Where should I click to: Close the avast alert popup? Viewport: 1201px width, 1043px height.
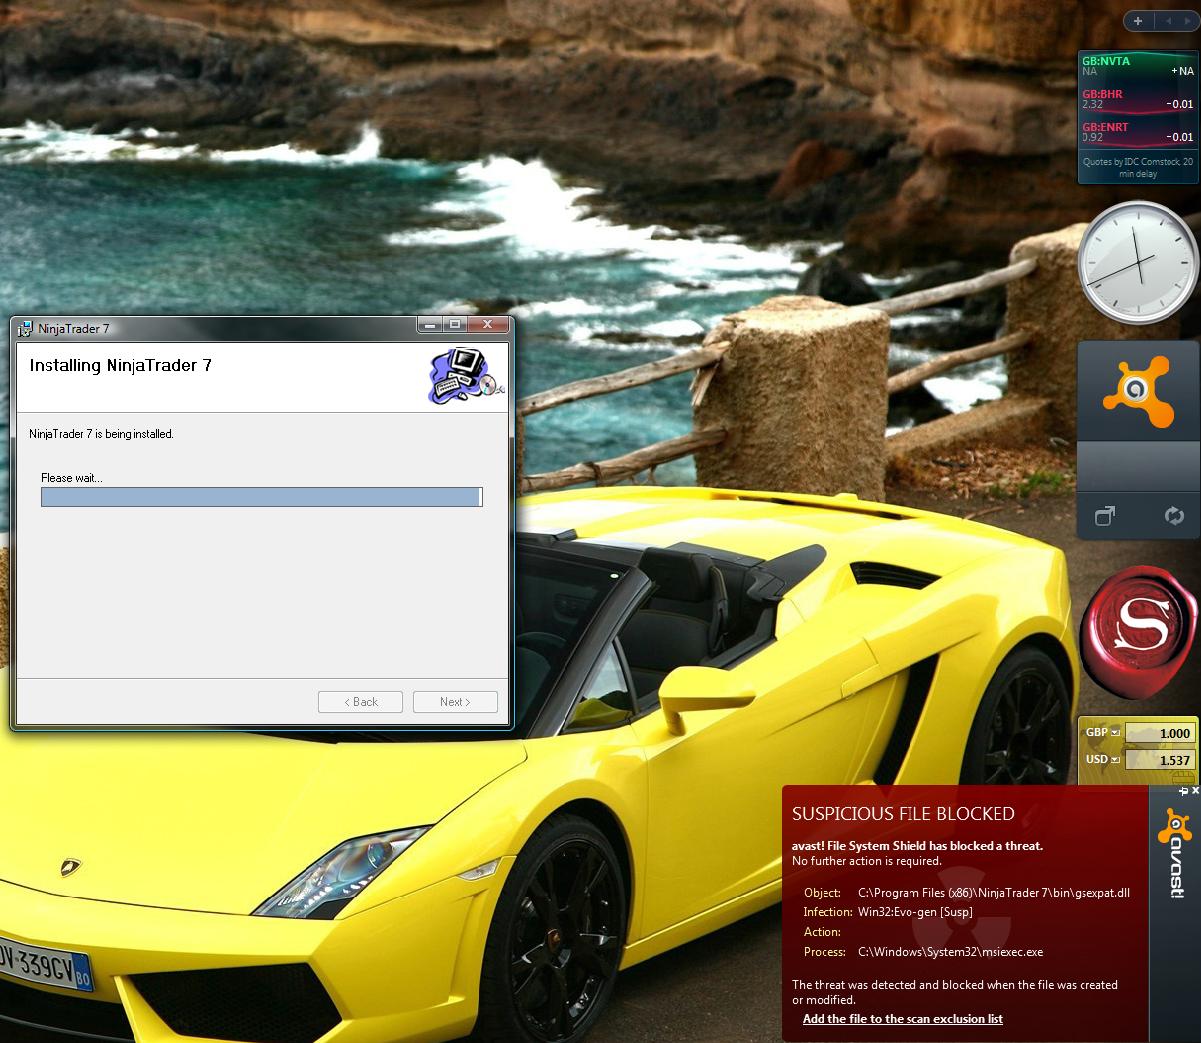click(x=1195, y=791)
